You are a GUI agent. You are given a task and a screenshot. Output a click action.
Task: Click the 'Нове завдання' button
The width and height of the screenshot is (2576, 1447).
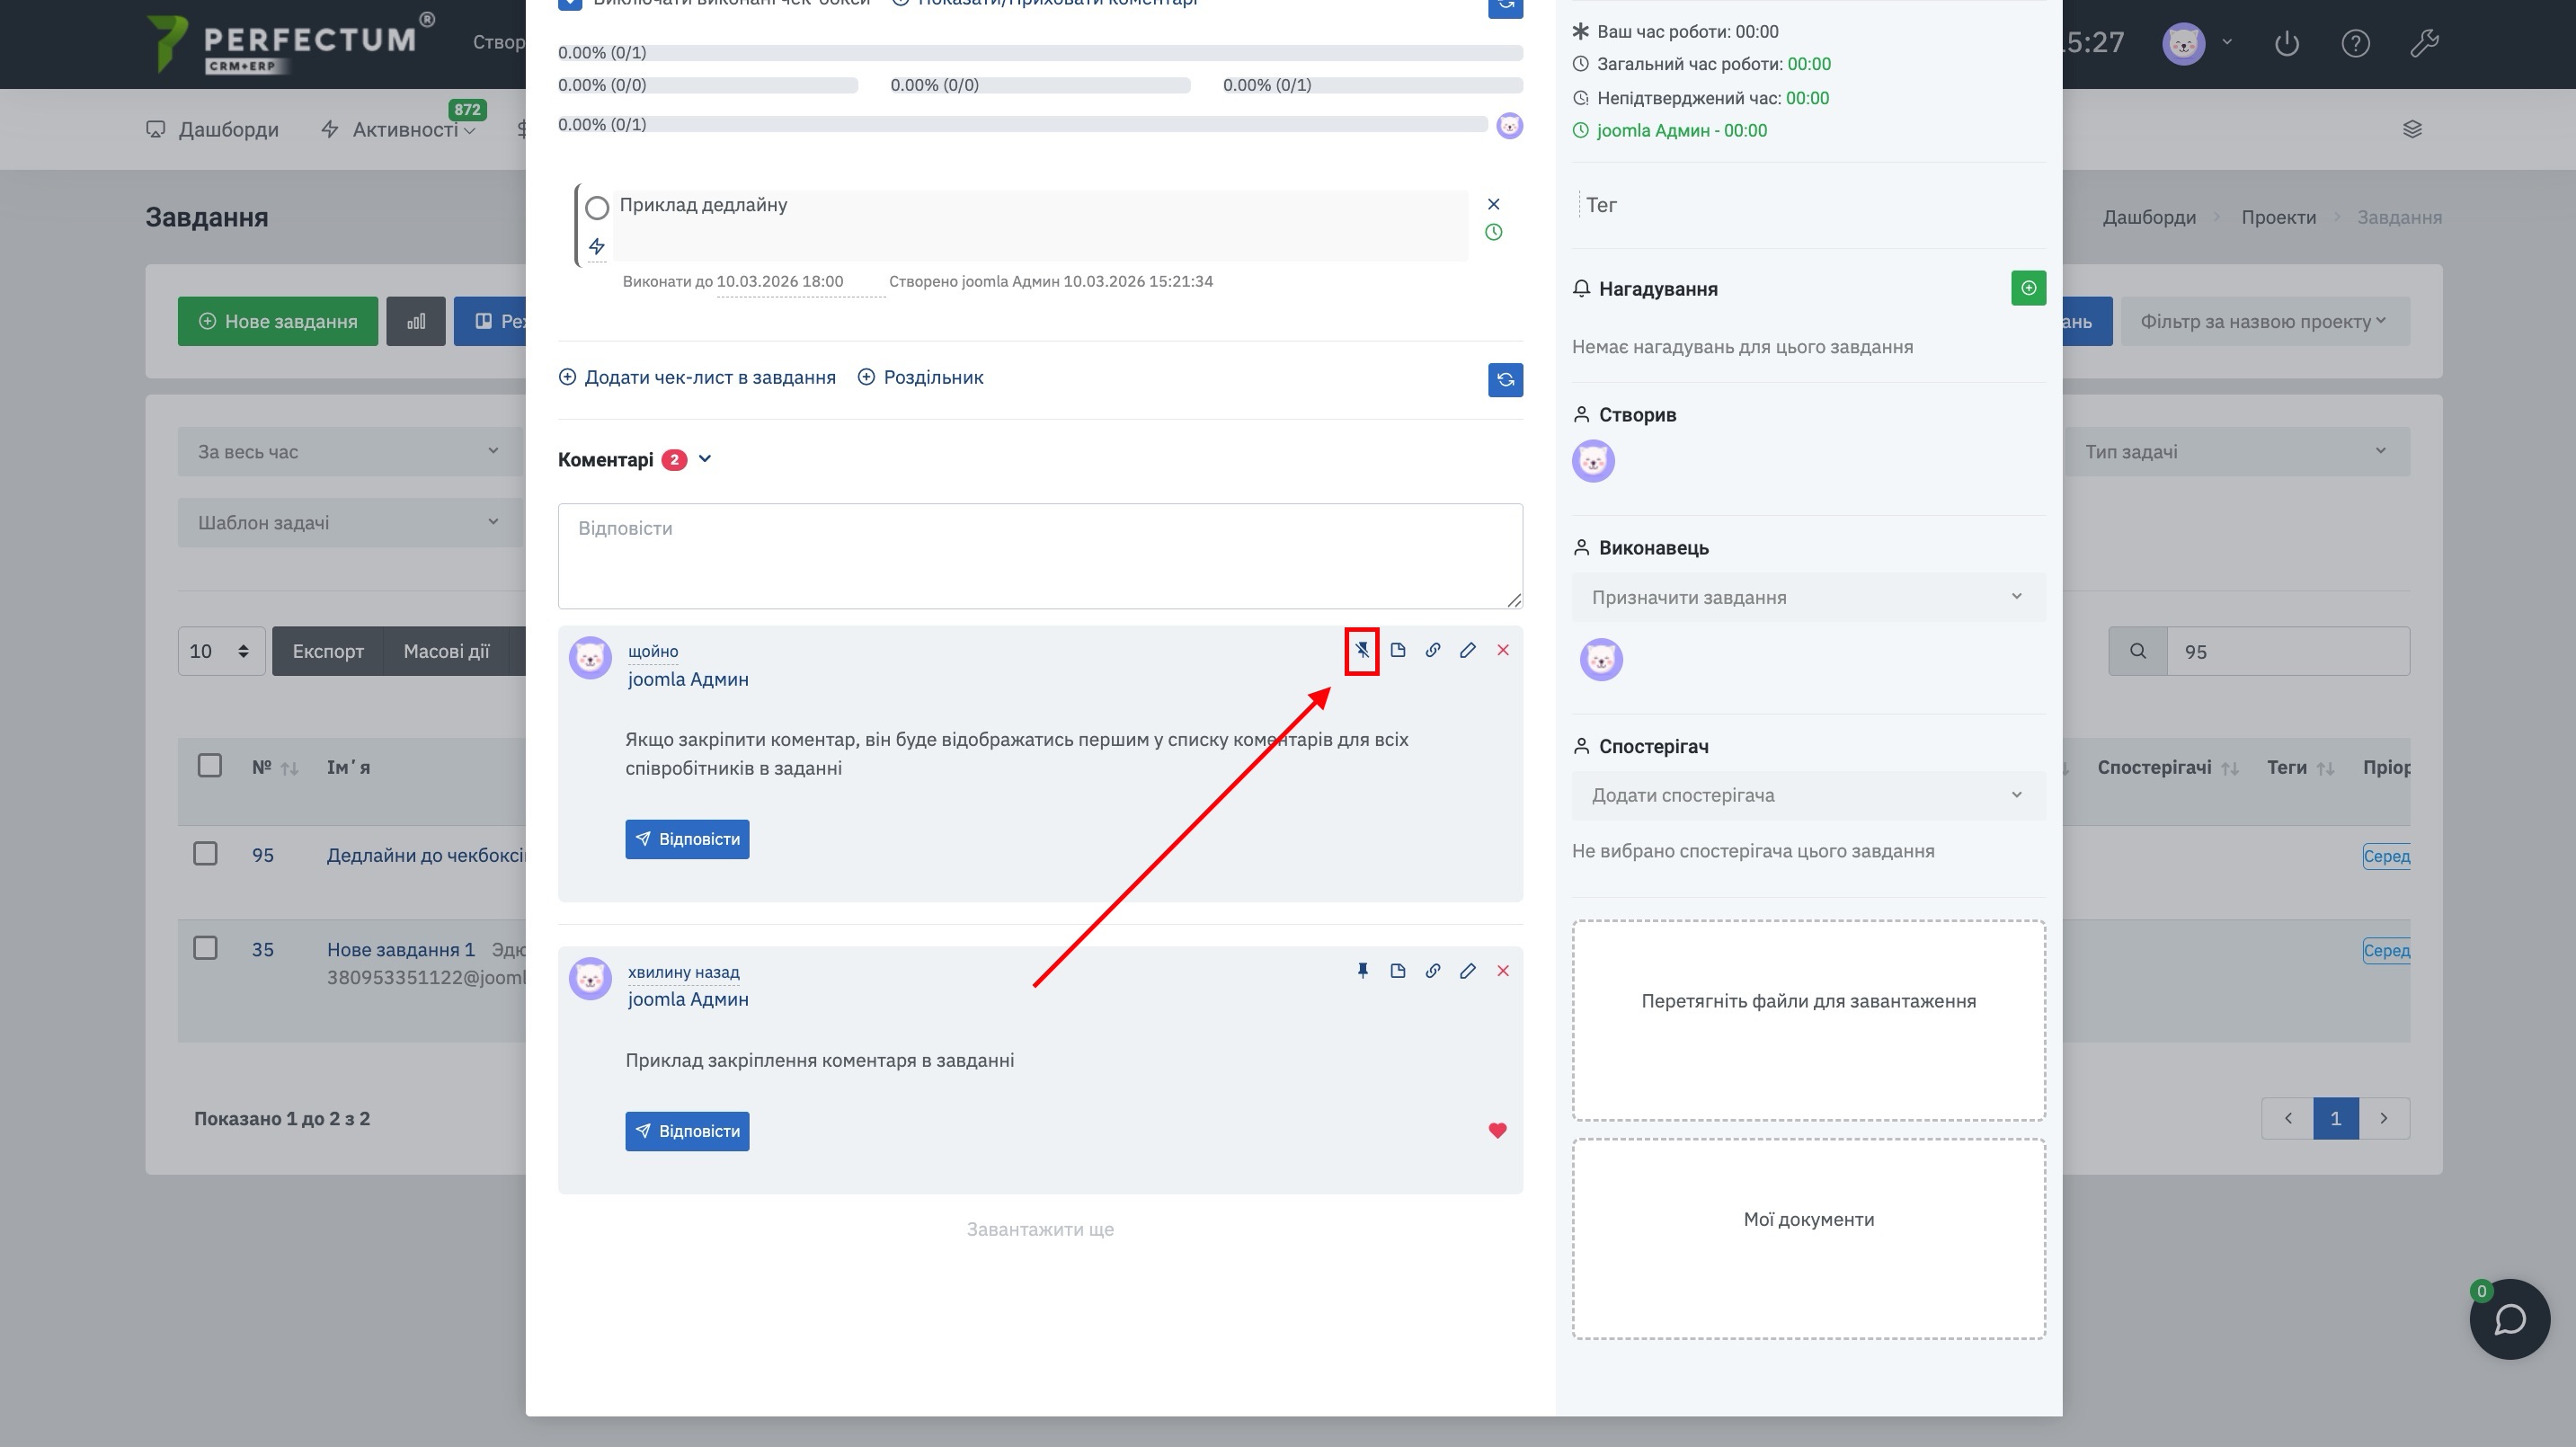click(x=278, y=321)
